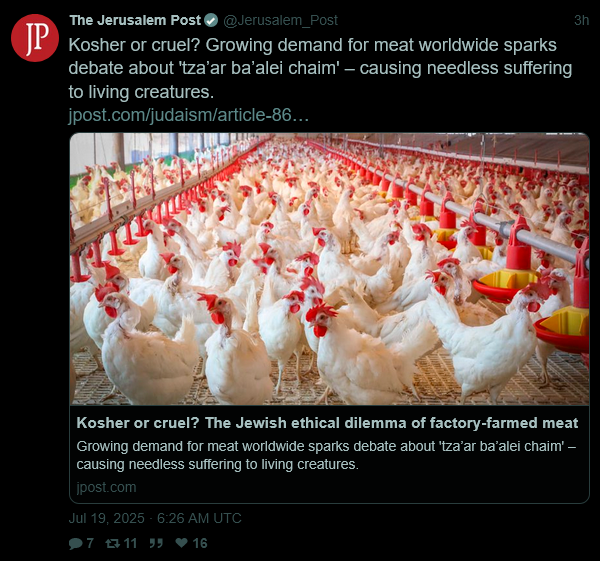600x561 pixels.
Task: Select the tweet text starting Kosher or cruel
Action: tap(320, 68)
